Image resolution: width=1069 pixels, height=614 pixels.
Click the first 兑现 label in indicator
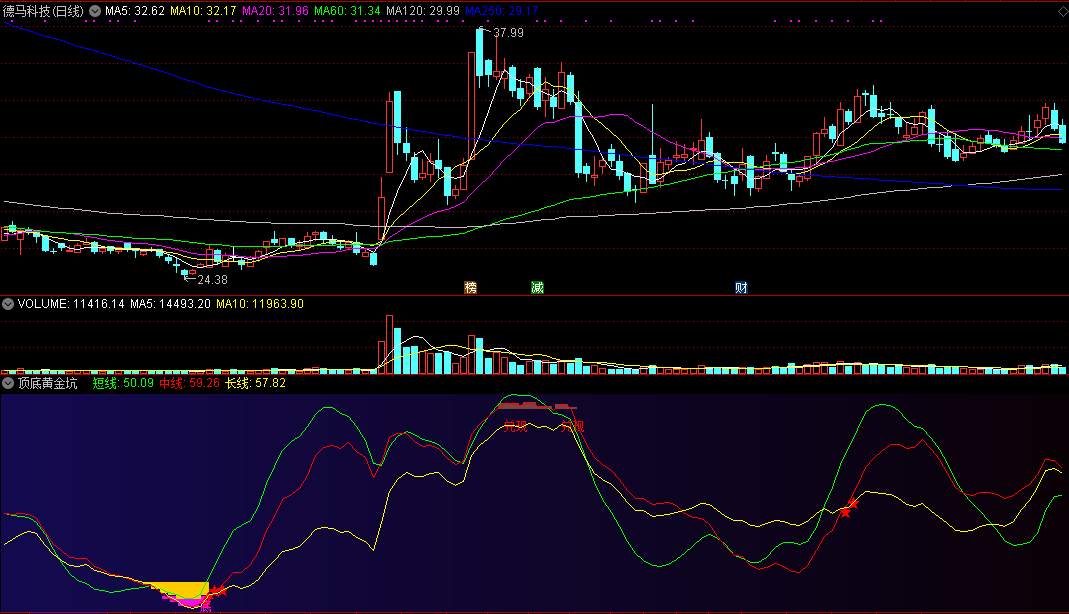click(515, 427)
